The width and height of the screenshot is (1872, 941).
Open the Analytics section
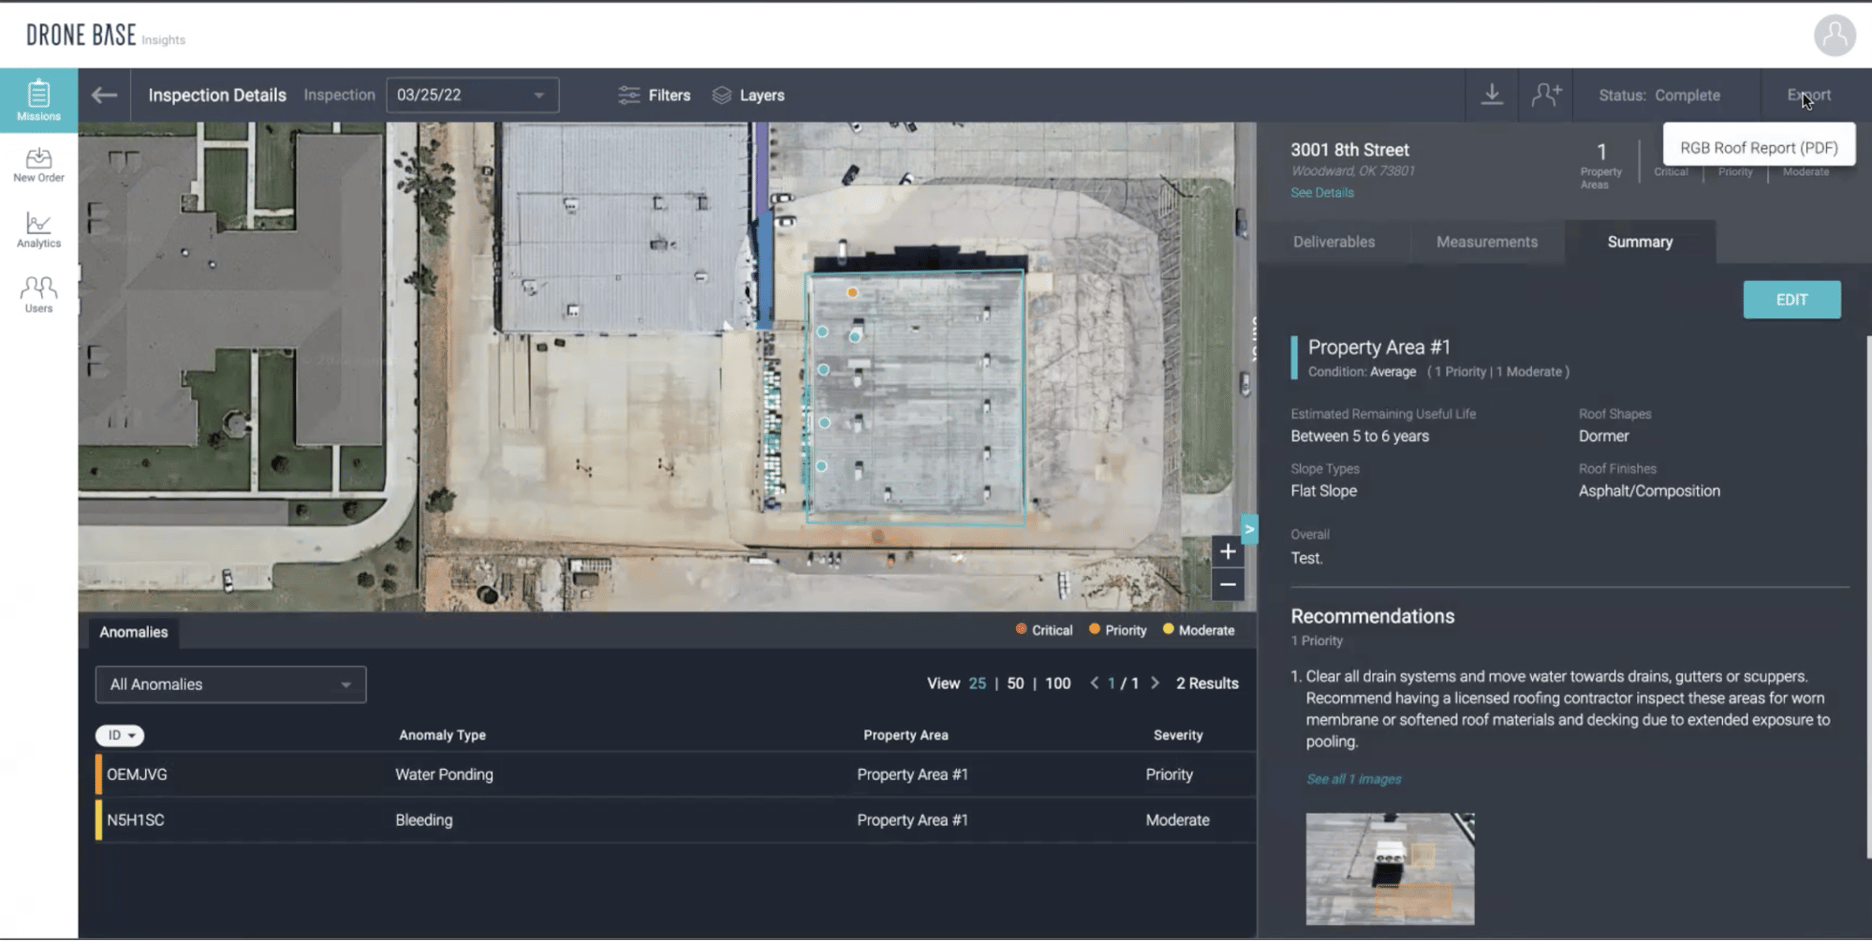tap(38, 229)
